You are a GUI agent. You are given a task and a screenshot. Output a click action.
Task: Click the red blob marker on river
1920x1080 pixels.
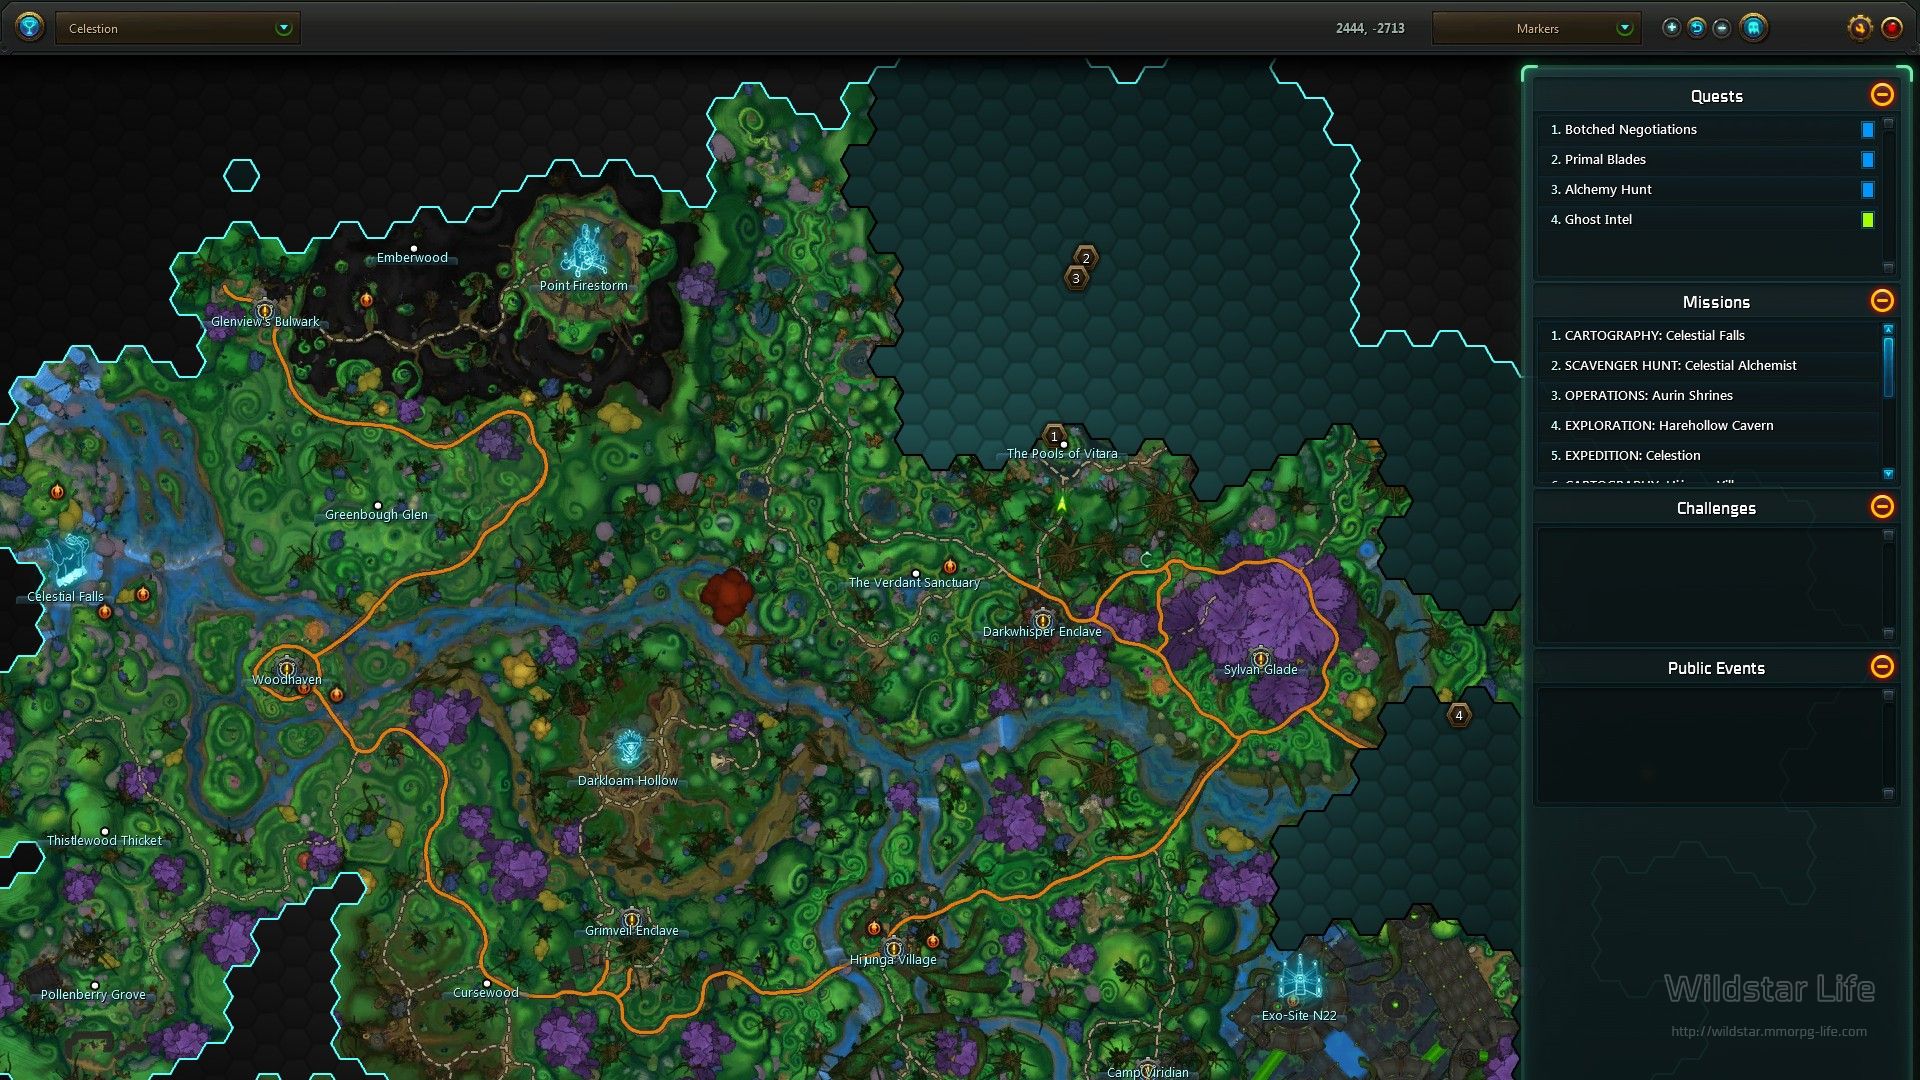727,596
